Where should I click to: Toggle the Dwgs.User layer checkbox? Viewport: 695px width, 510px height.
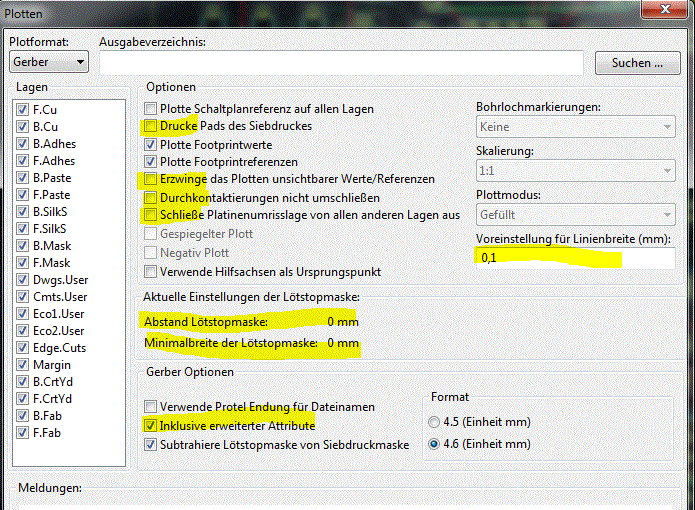(22, 280)
